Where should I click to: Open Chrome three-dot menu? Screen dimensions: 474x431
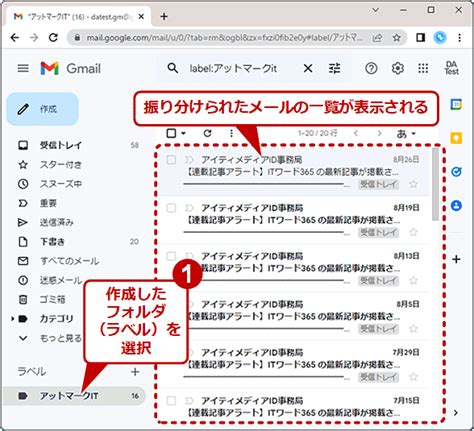pyautogui.click(x=460, y=38)
